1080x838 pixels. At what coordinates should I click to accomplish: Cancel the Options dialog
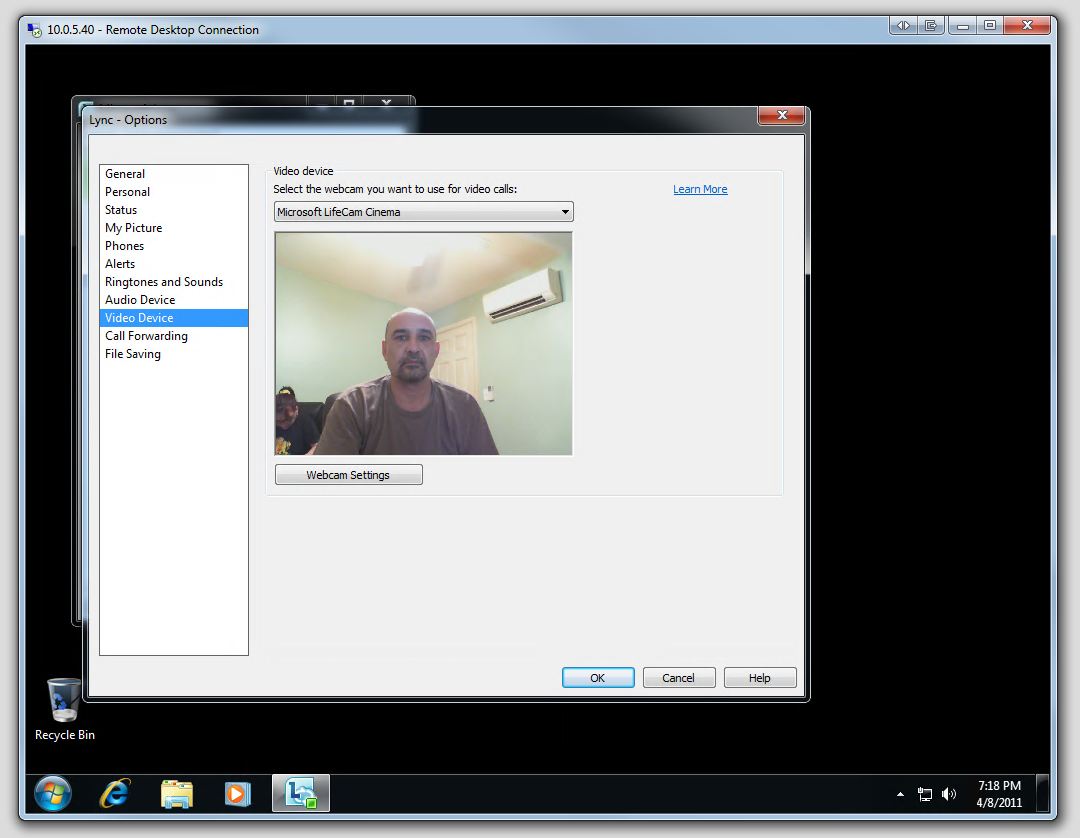[678, 677]
